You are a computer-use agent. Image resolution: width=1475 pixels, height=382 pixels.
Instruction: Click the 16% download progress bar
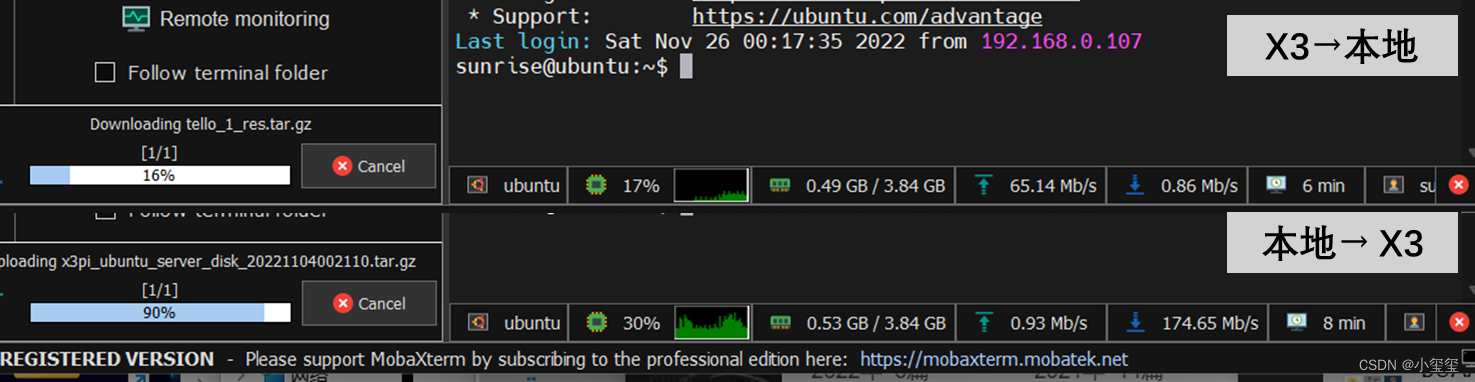point(160,175)
